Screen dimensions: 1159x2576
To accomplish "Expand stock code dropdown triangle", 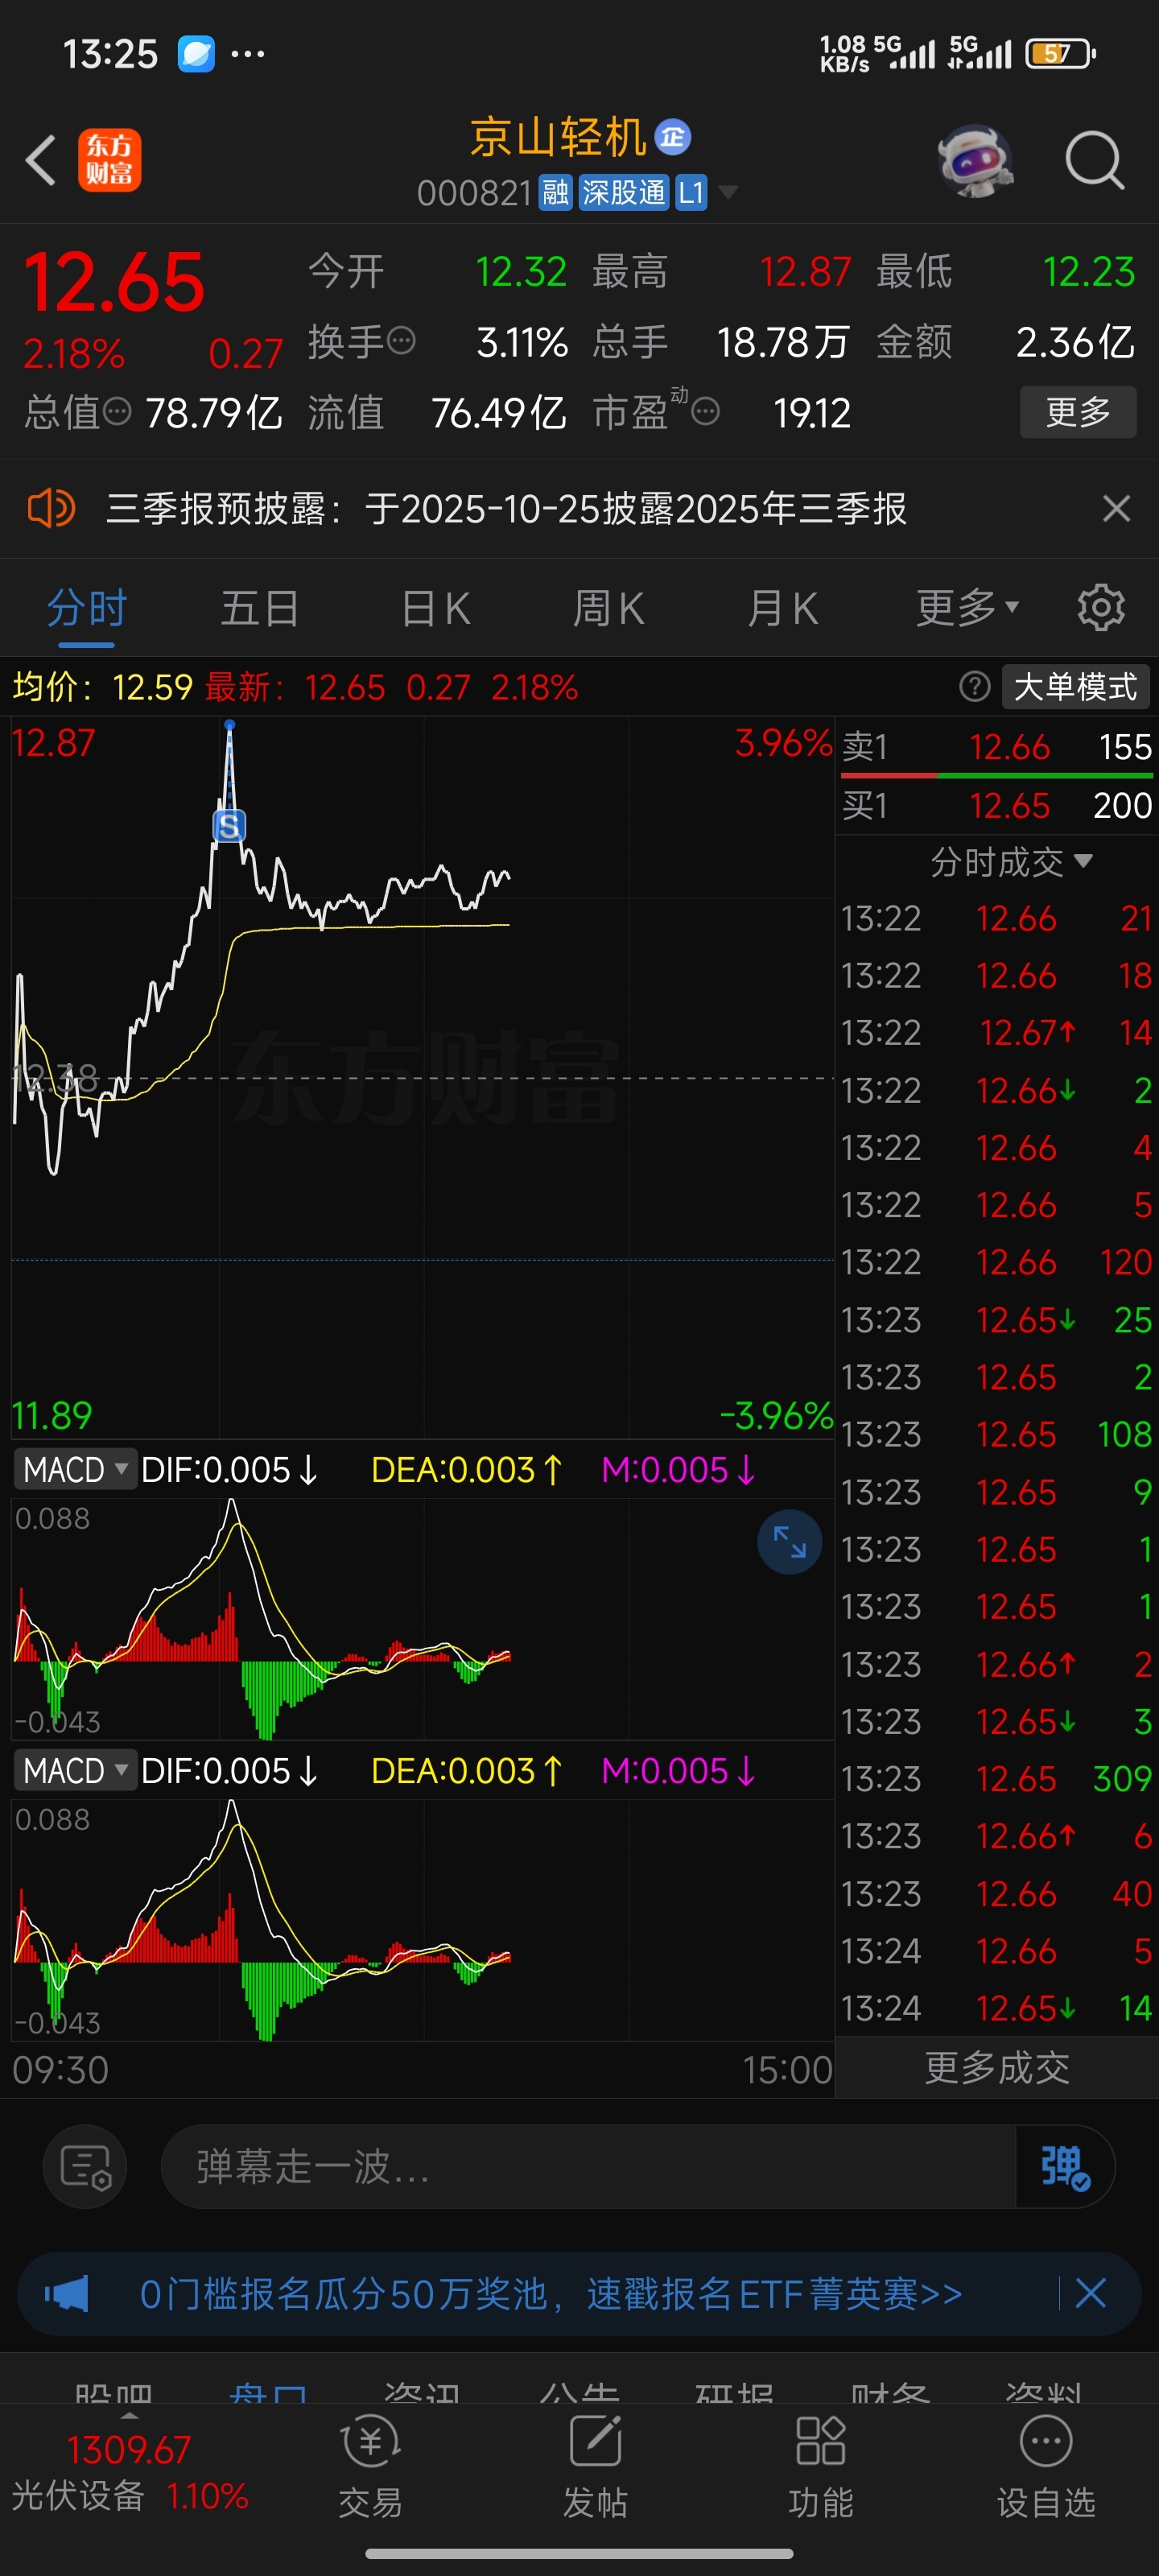I will pyautogui.click(x=729, y=192).
